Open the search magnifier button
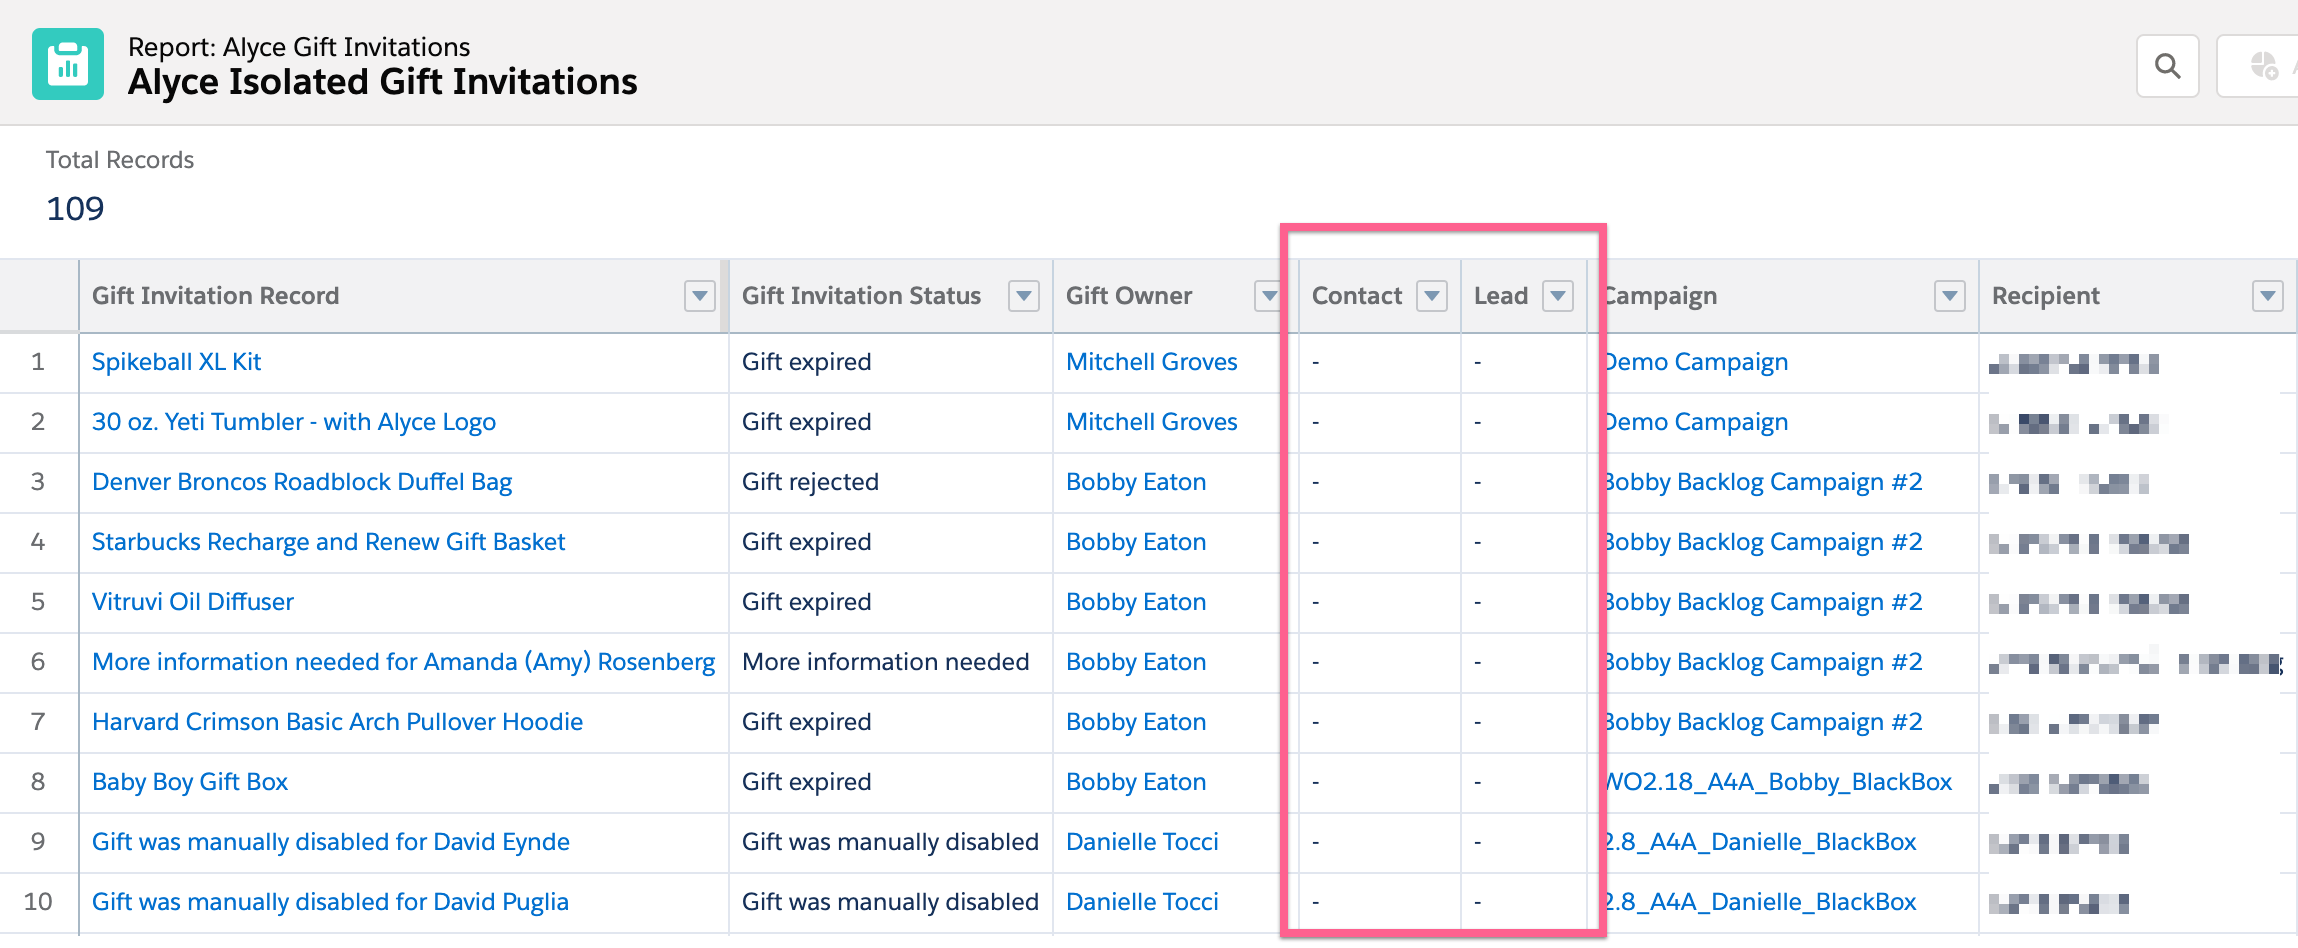Viewport: 2298px width, 948px height. click(2167, 66)
